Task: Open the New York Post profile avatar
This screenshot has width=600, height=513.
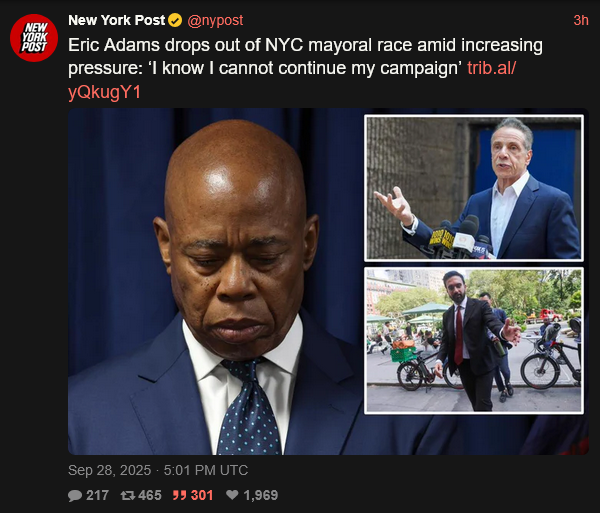Action: 34,38
